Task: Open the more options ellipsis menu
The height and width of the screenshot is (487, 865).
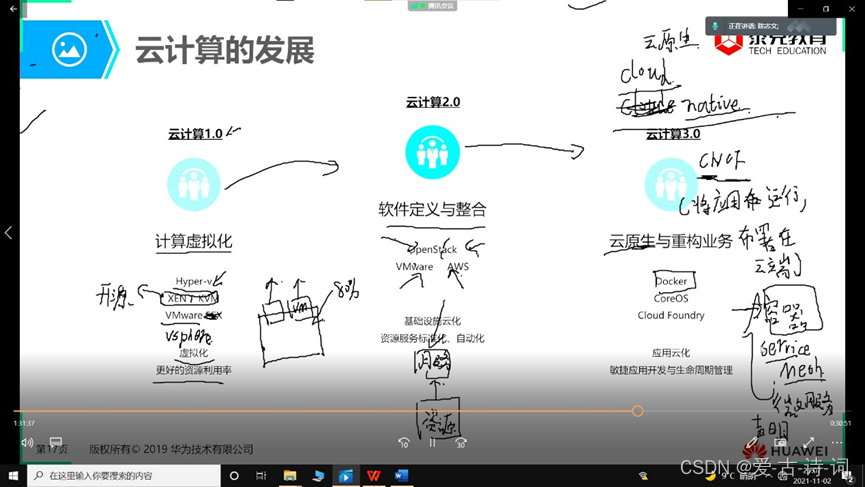Action: [x=837, y=442]
